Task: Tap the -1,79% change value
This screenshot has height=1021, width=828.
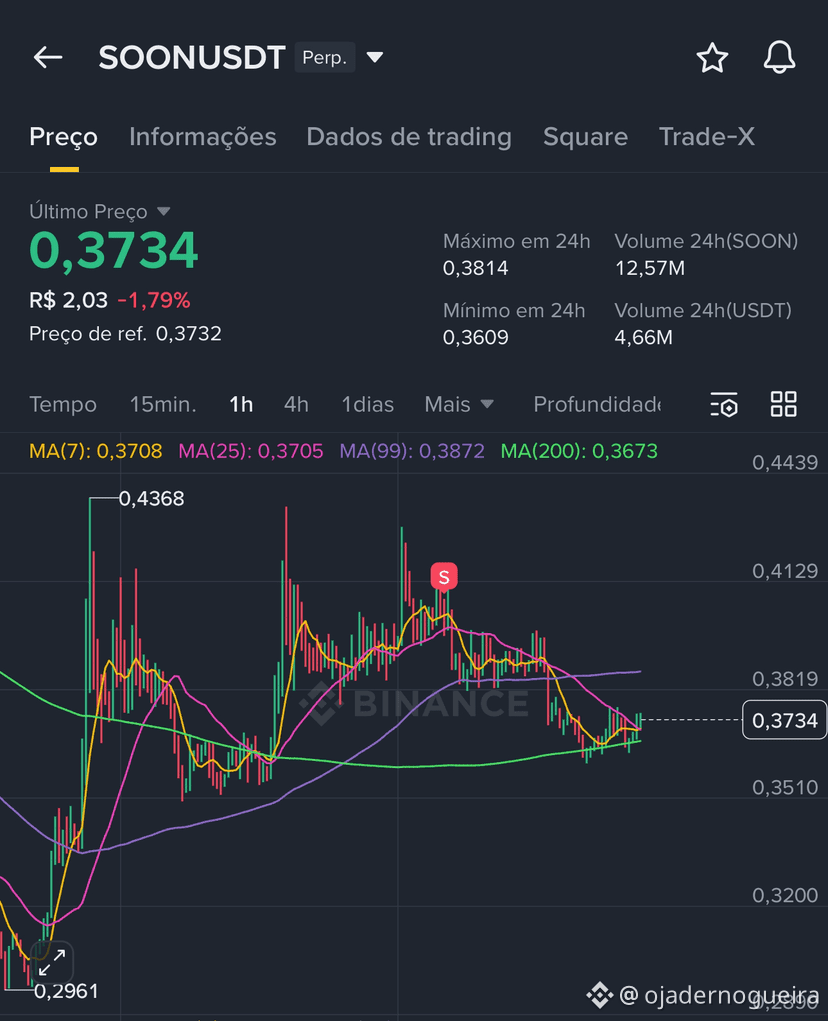Action: [154, 300]
